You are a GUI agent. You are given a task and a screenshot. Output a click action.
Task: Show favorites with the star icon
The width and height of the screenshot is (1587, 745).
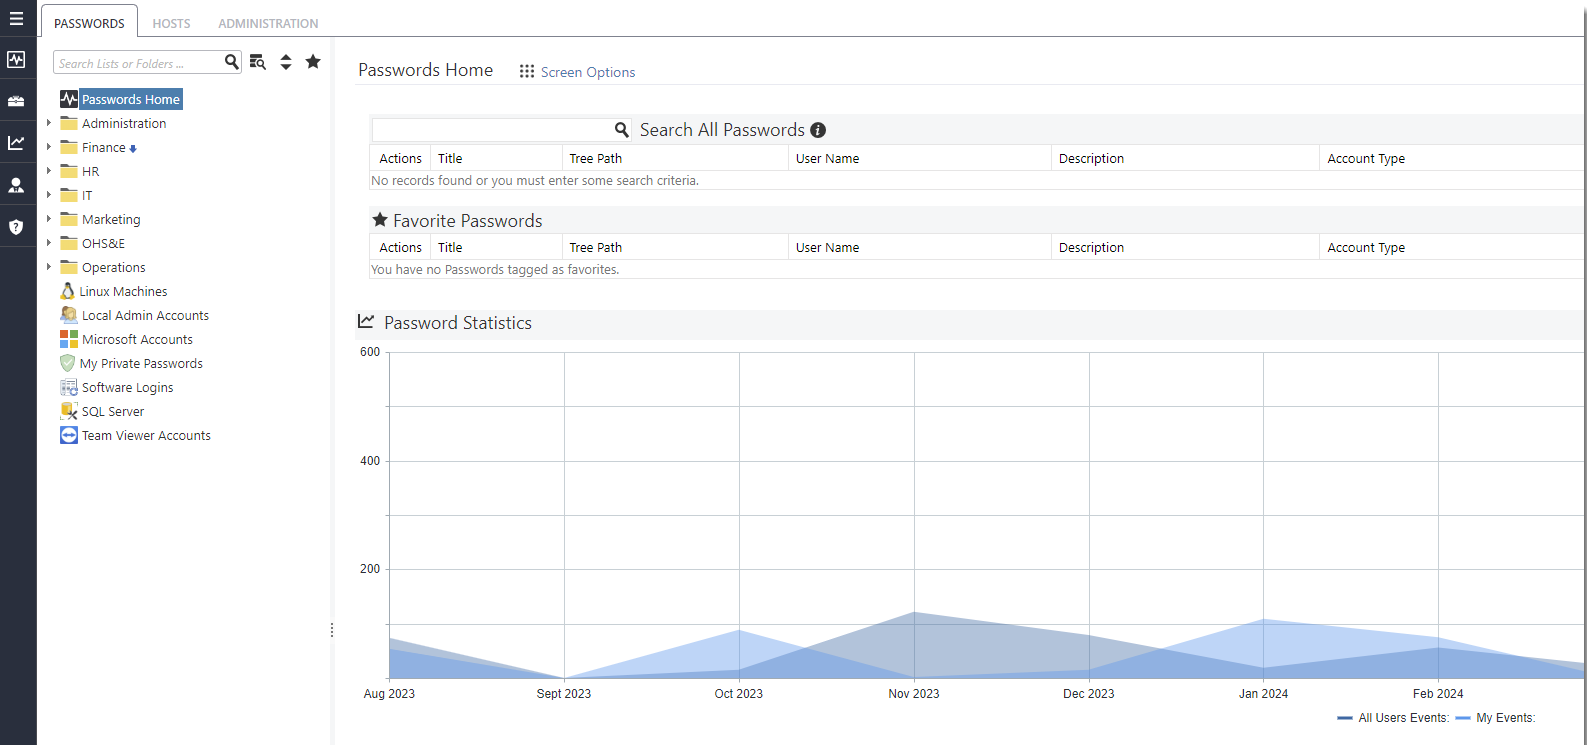coord(313,62)
